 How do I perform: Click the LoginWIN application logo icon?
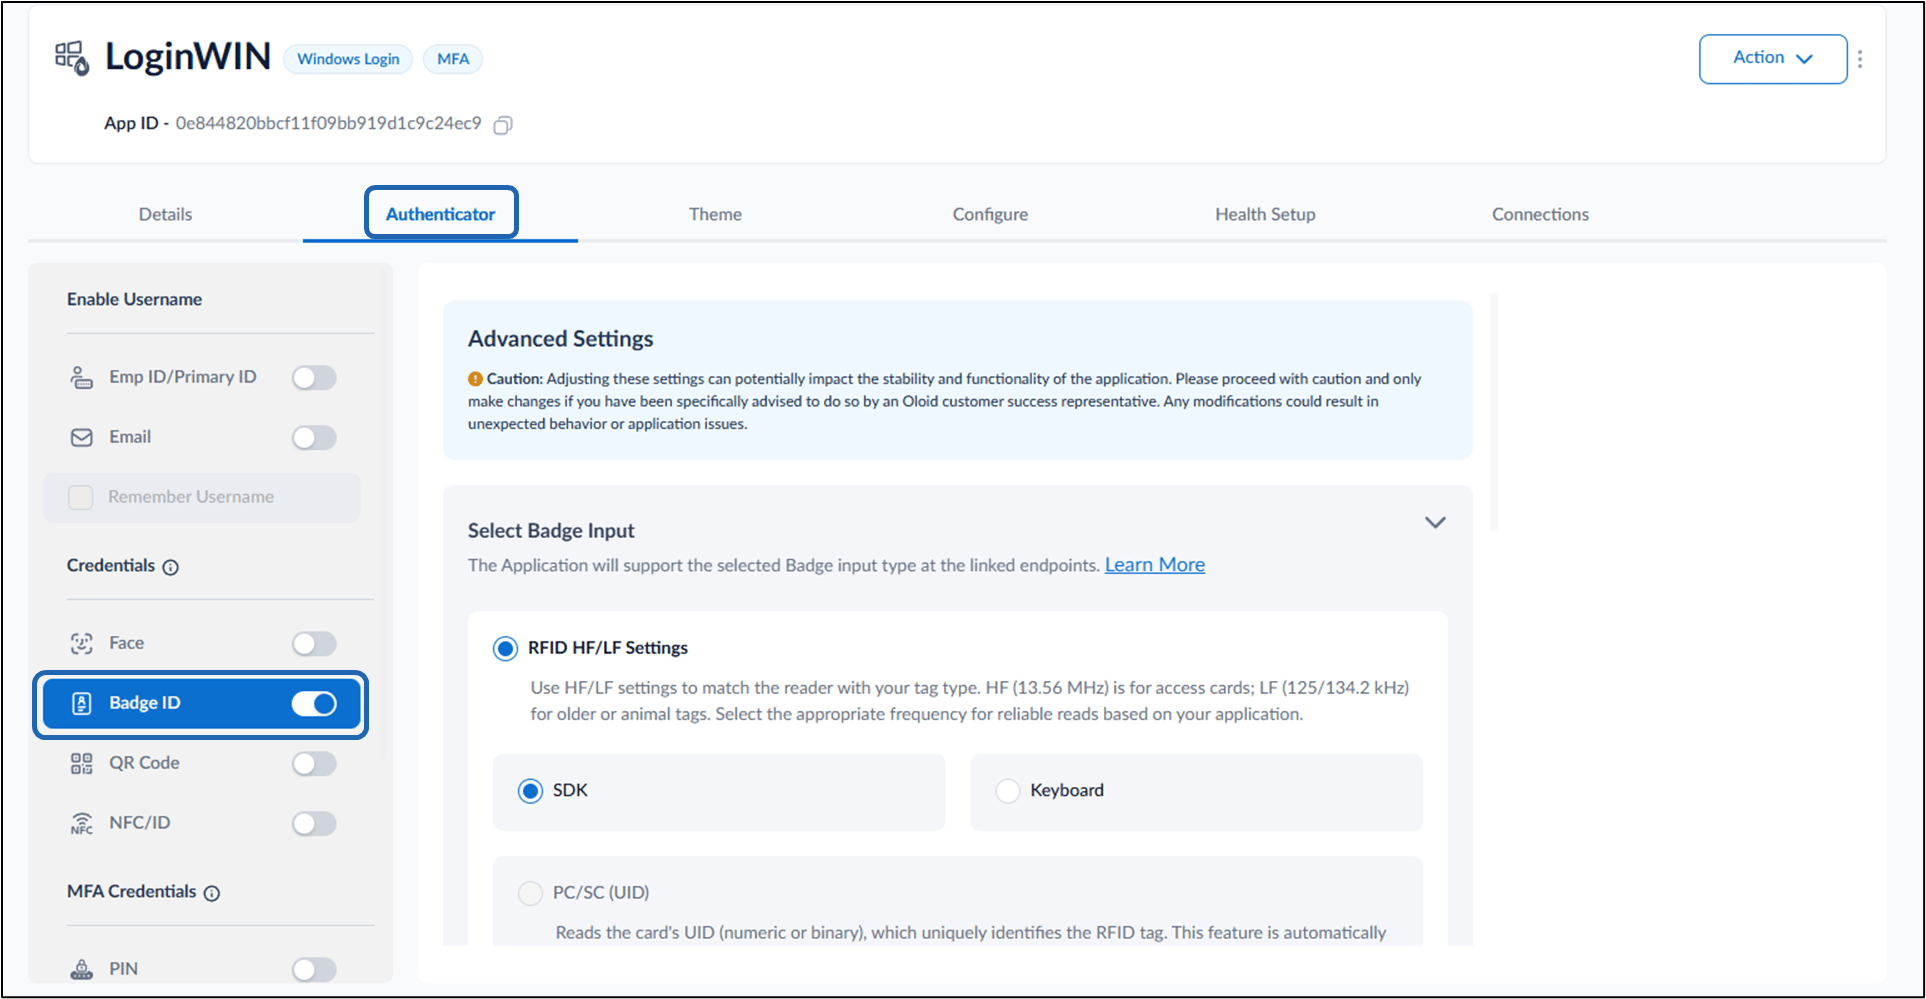[x=72, y=58]
